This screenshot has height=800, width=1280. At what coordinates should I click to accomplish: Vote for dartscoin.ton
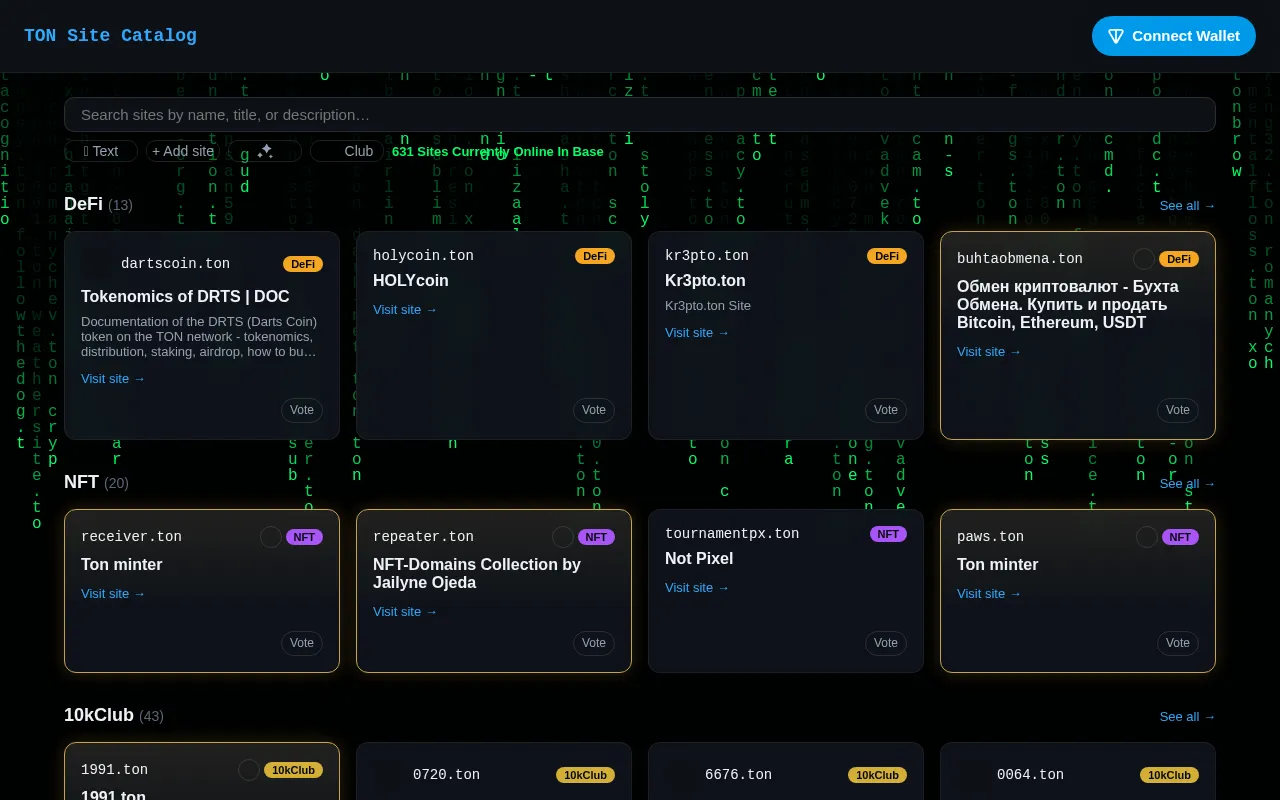302,410
